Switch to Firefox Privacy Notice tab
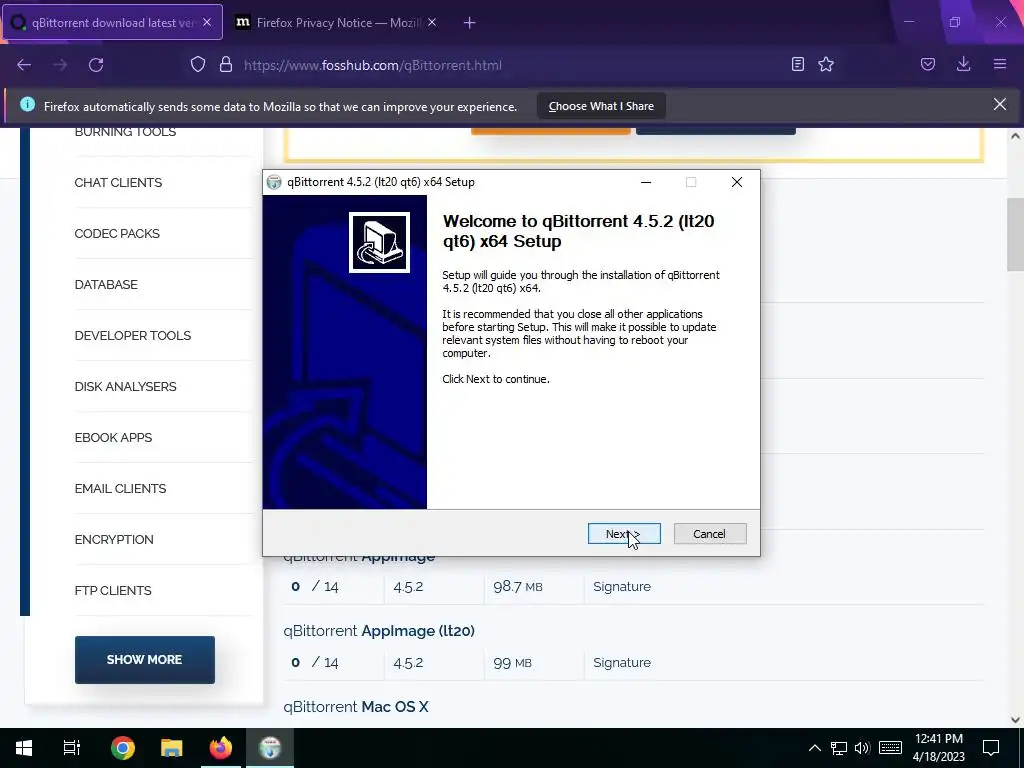The image size is (1024, 768). (x=336, y=22)
